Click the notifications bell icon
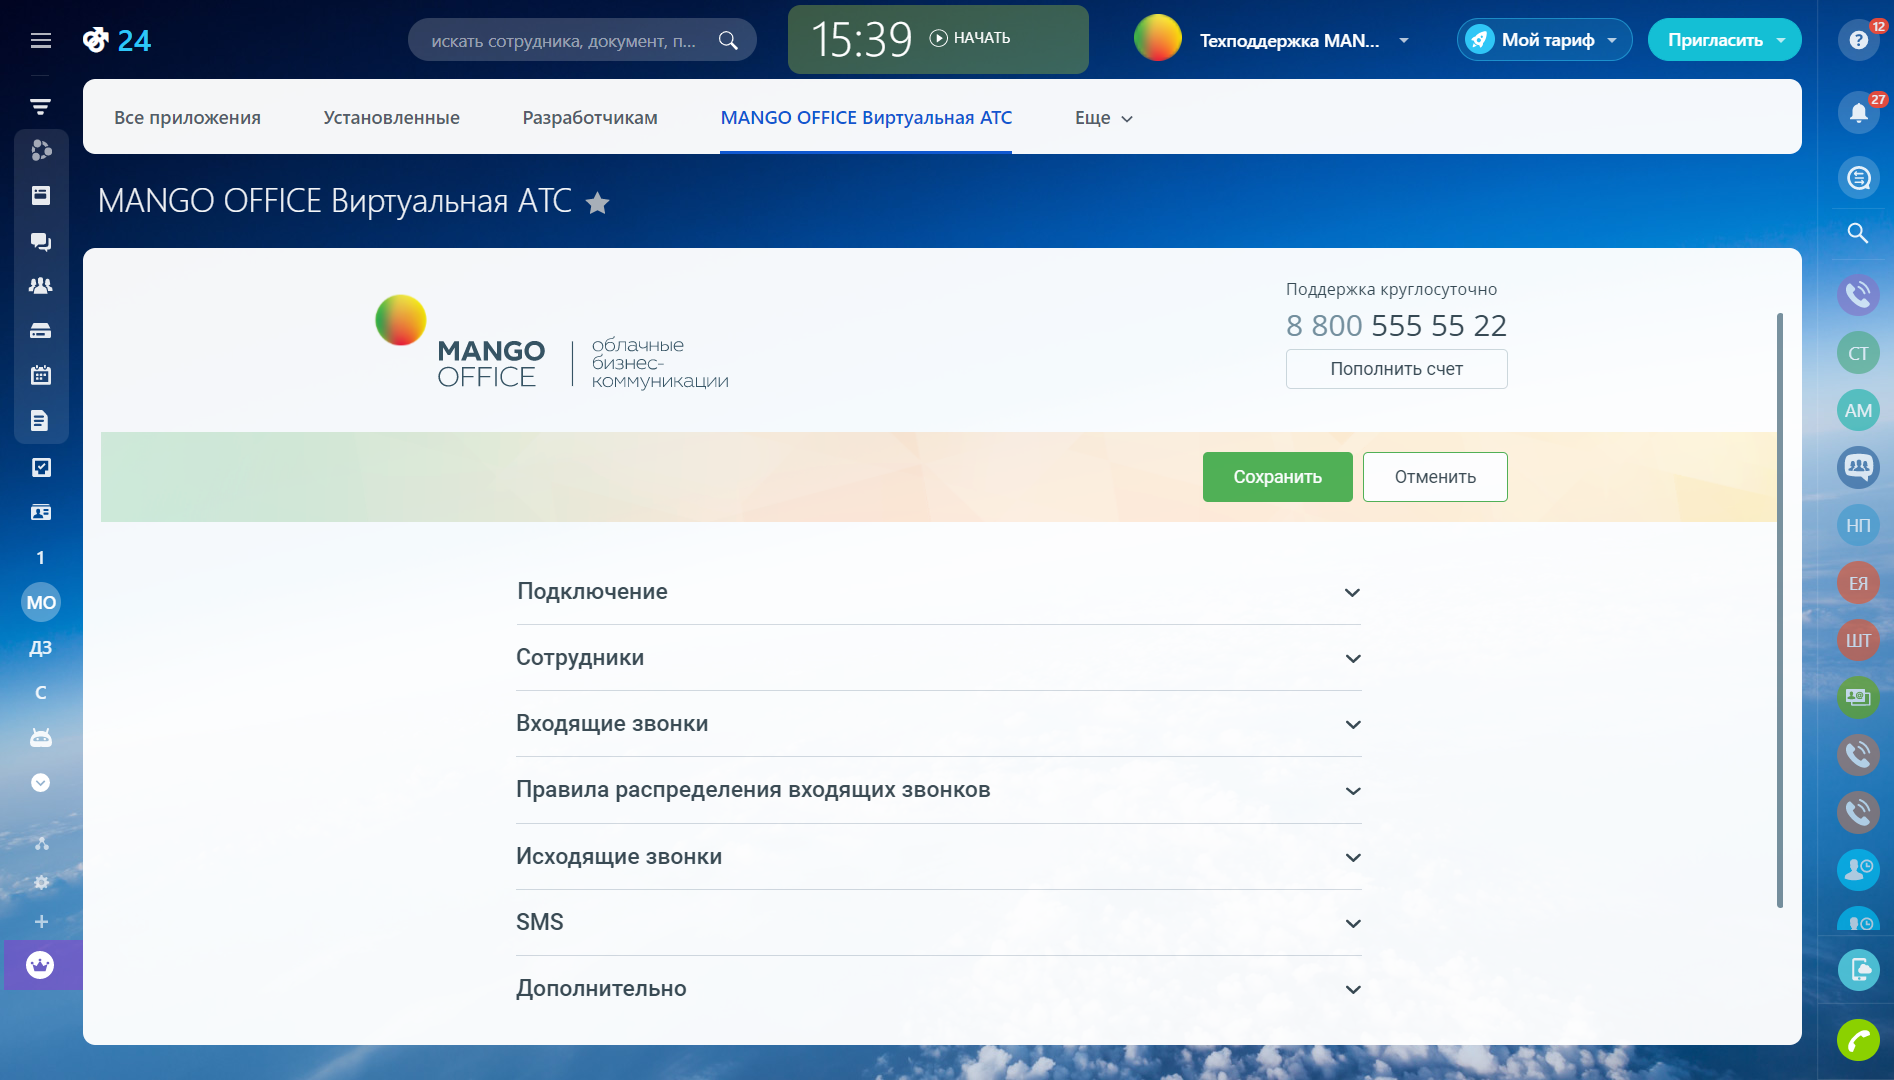Screen dimensions: 1894x1080 coord(1858,112)
